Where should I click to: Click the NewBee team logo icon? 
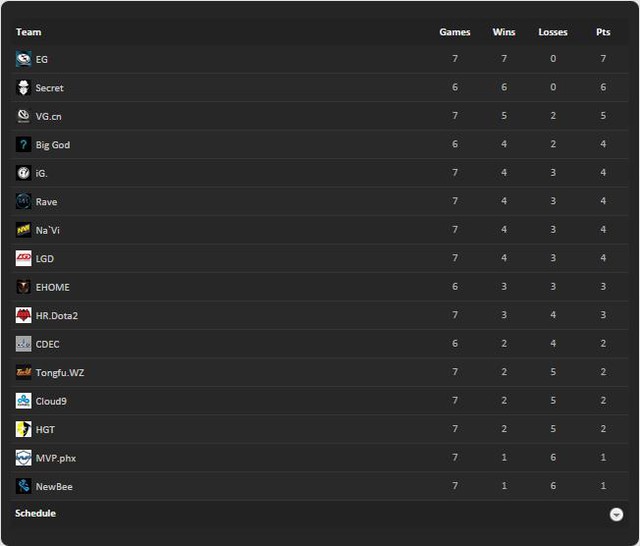[23, 486]
